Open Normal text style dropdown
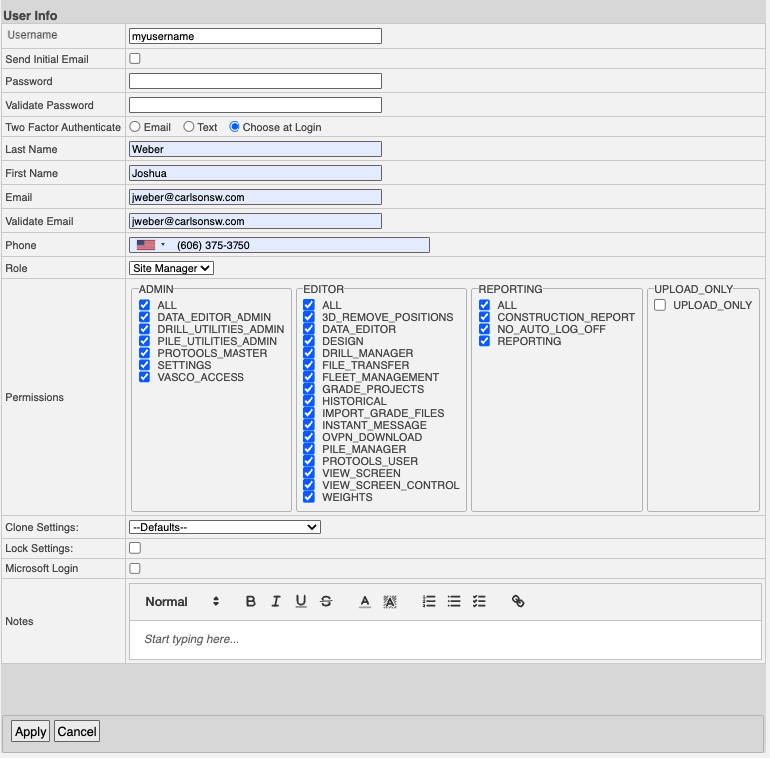This screenshot has height=758, width=770. (182, 601)
